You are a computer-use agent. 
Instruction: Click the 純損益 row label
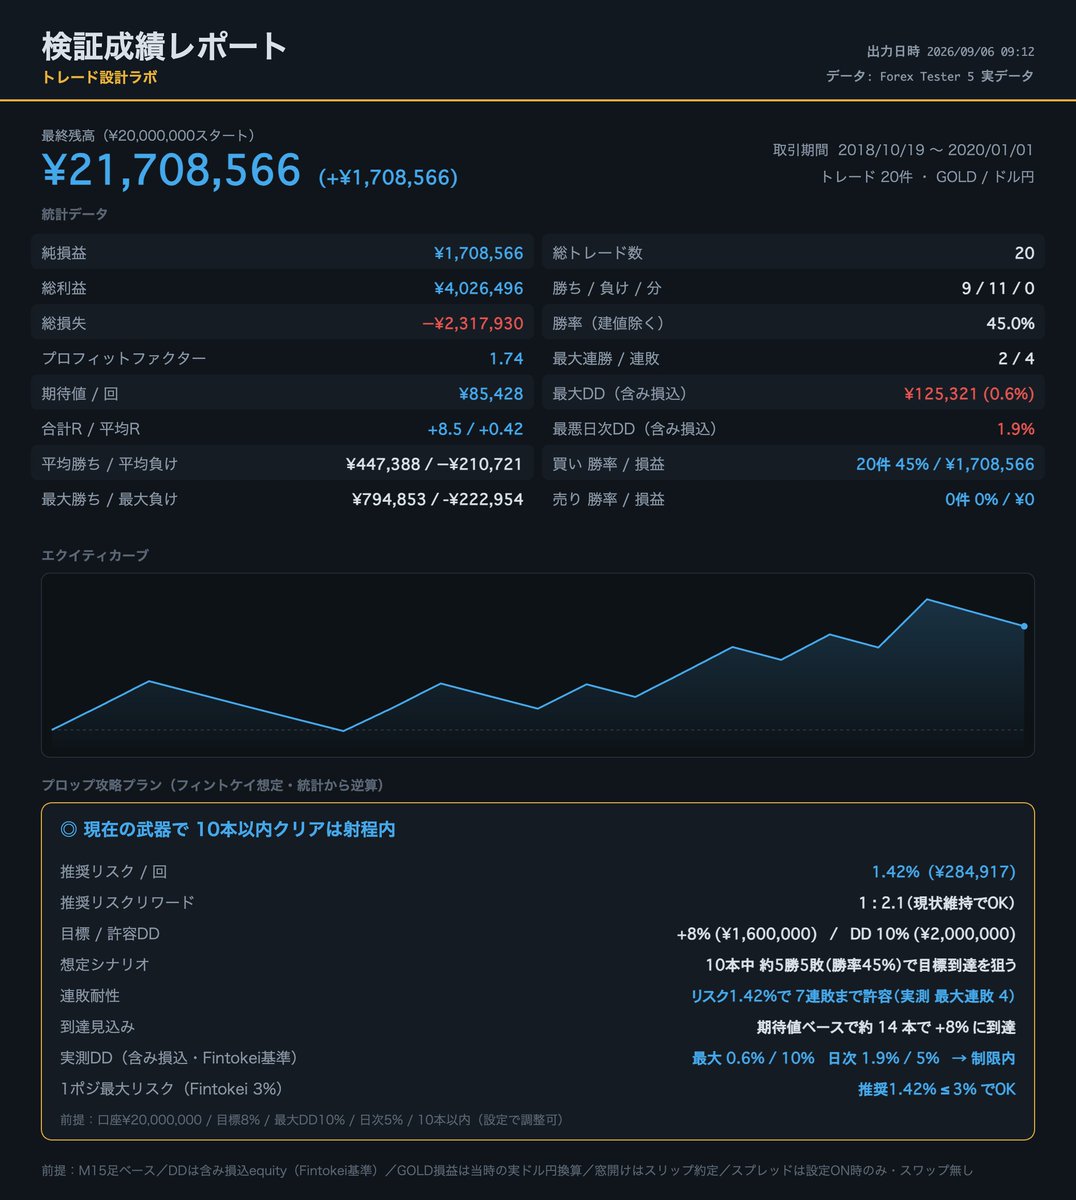coord(64,253)
